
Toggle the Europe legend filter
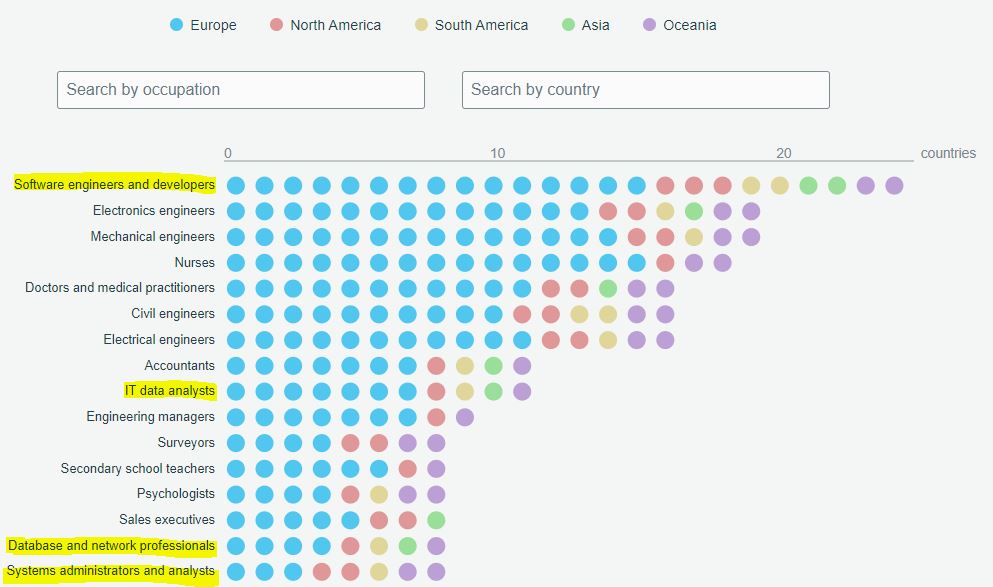[203, 25]
